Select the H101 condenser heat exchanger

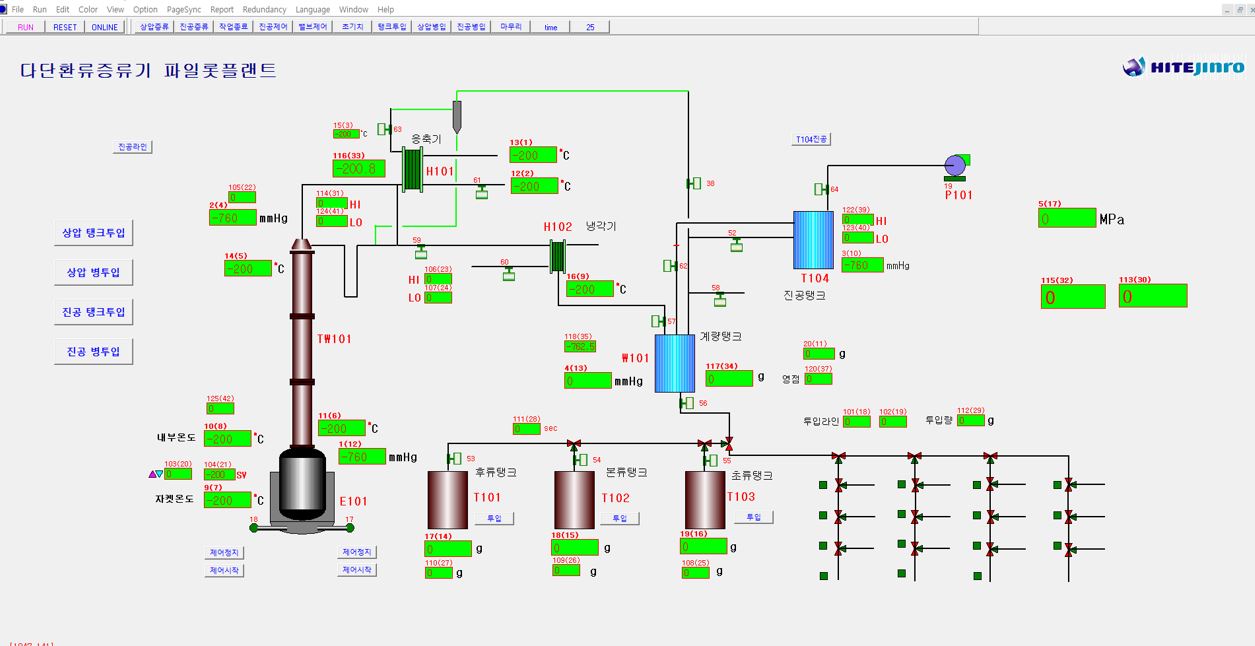tap(412, 169)
